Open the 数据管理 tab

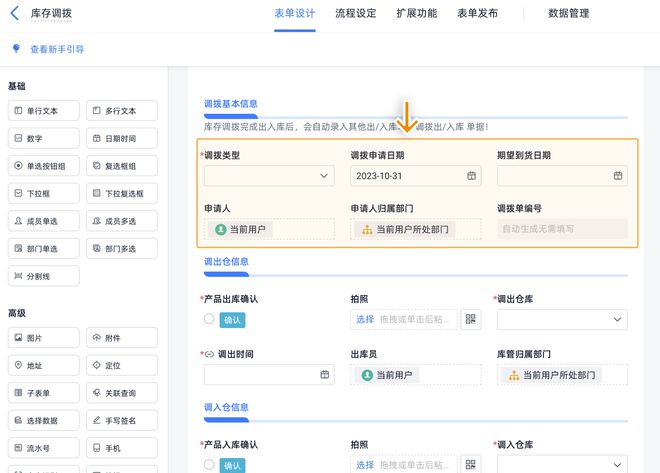pos(569,14)
